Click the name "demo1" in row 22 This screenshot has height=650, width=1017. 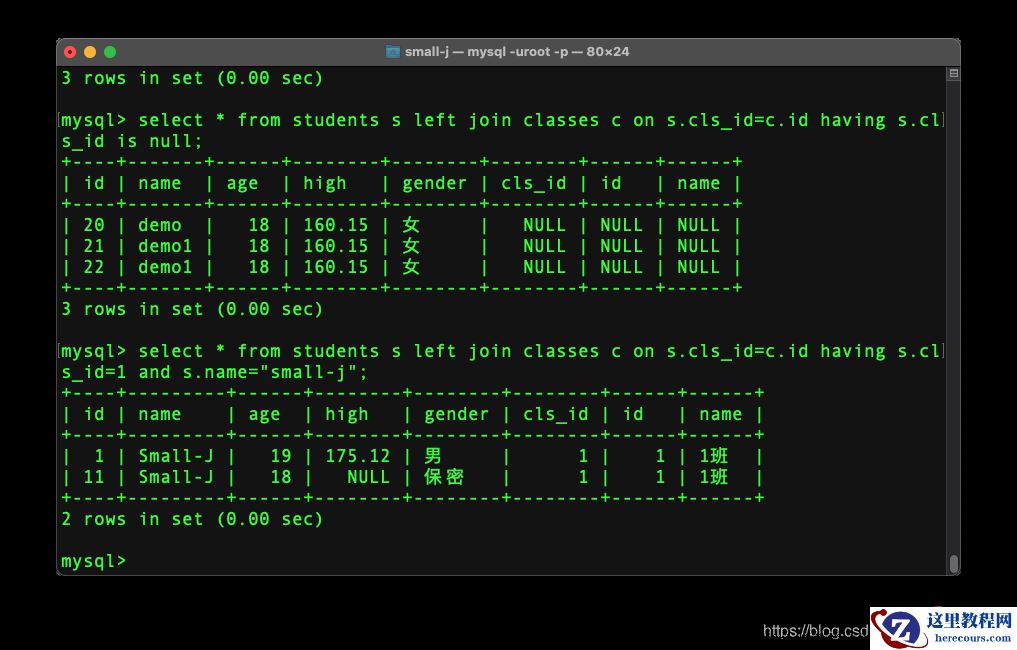[165, 267]
